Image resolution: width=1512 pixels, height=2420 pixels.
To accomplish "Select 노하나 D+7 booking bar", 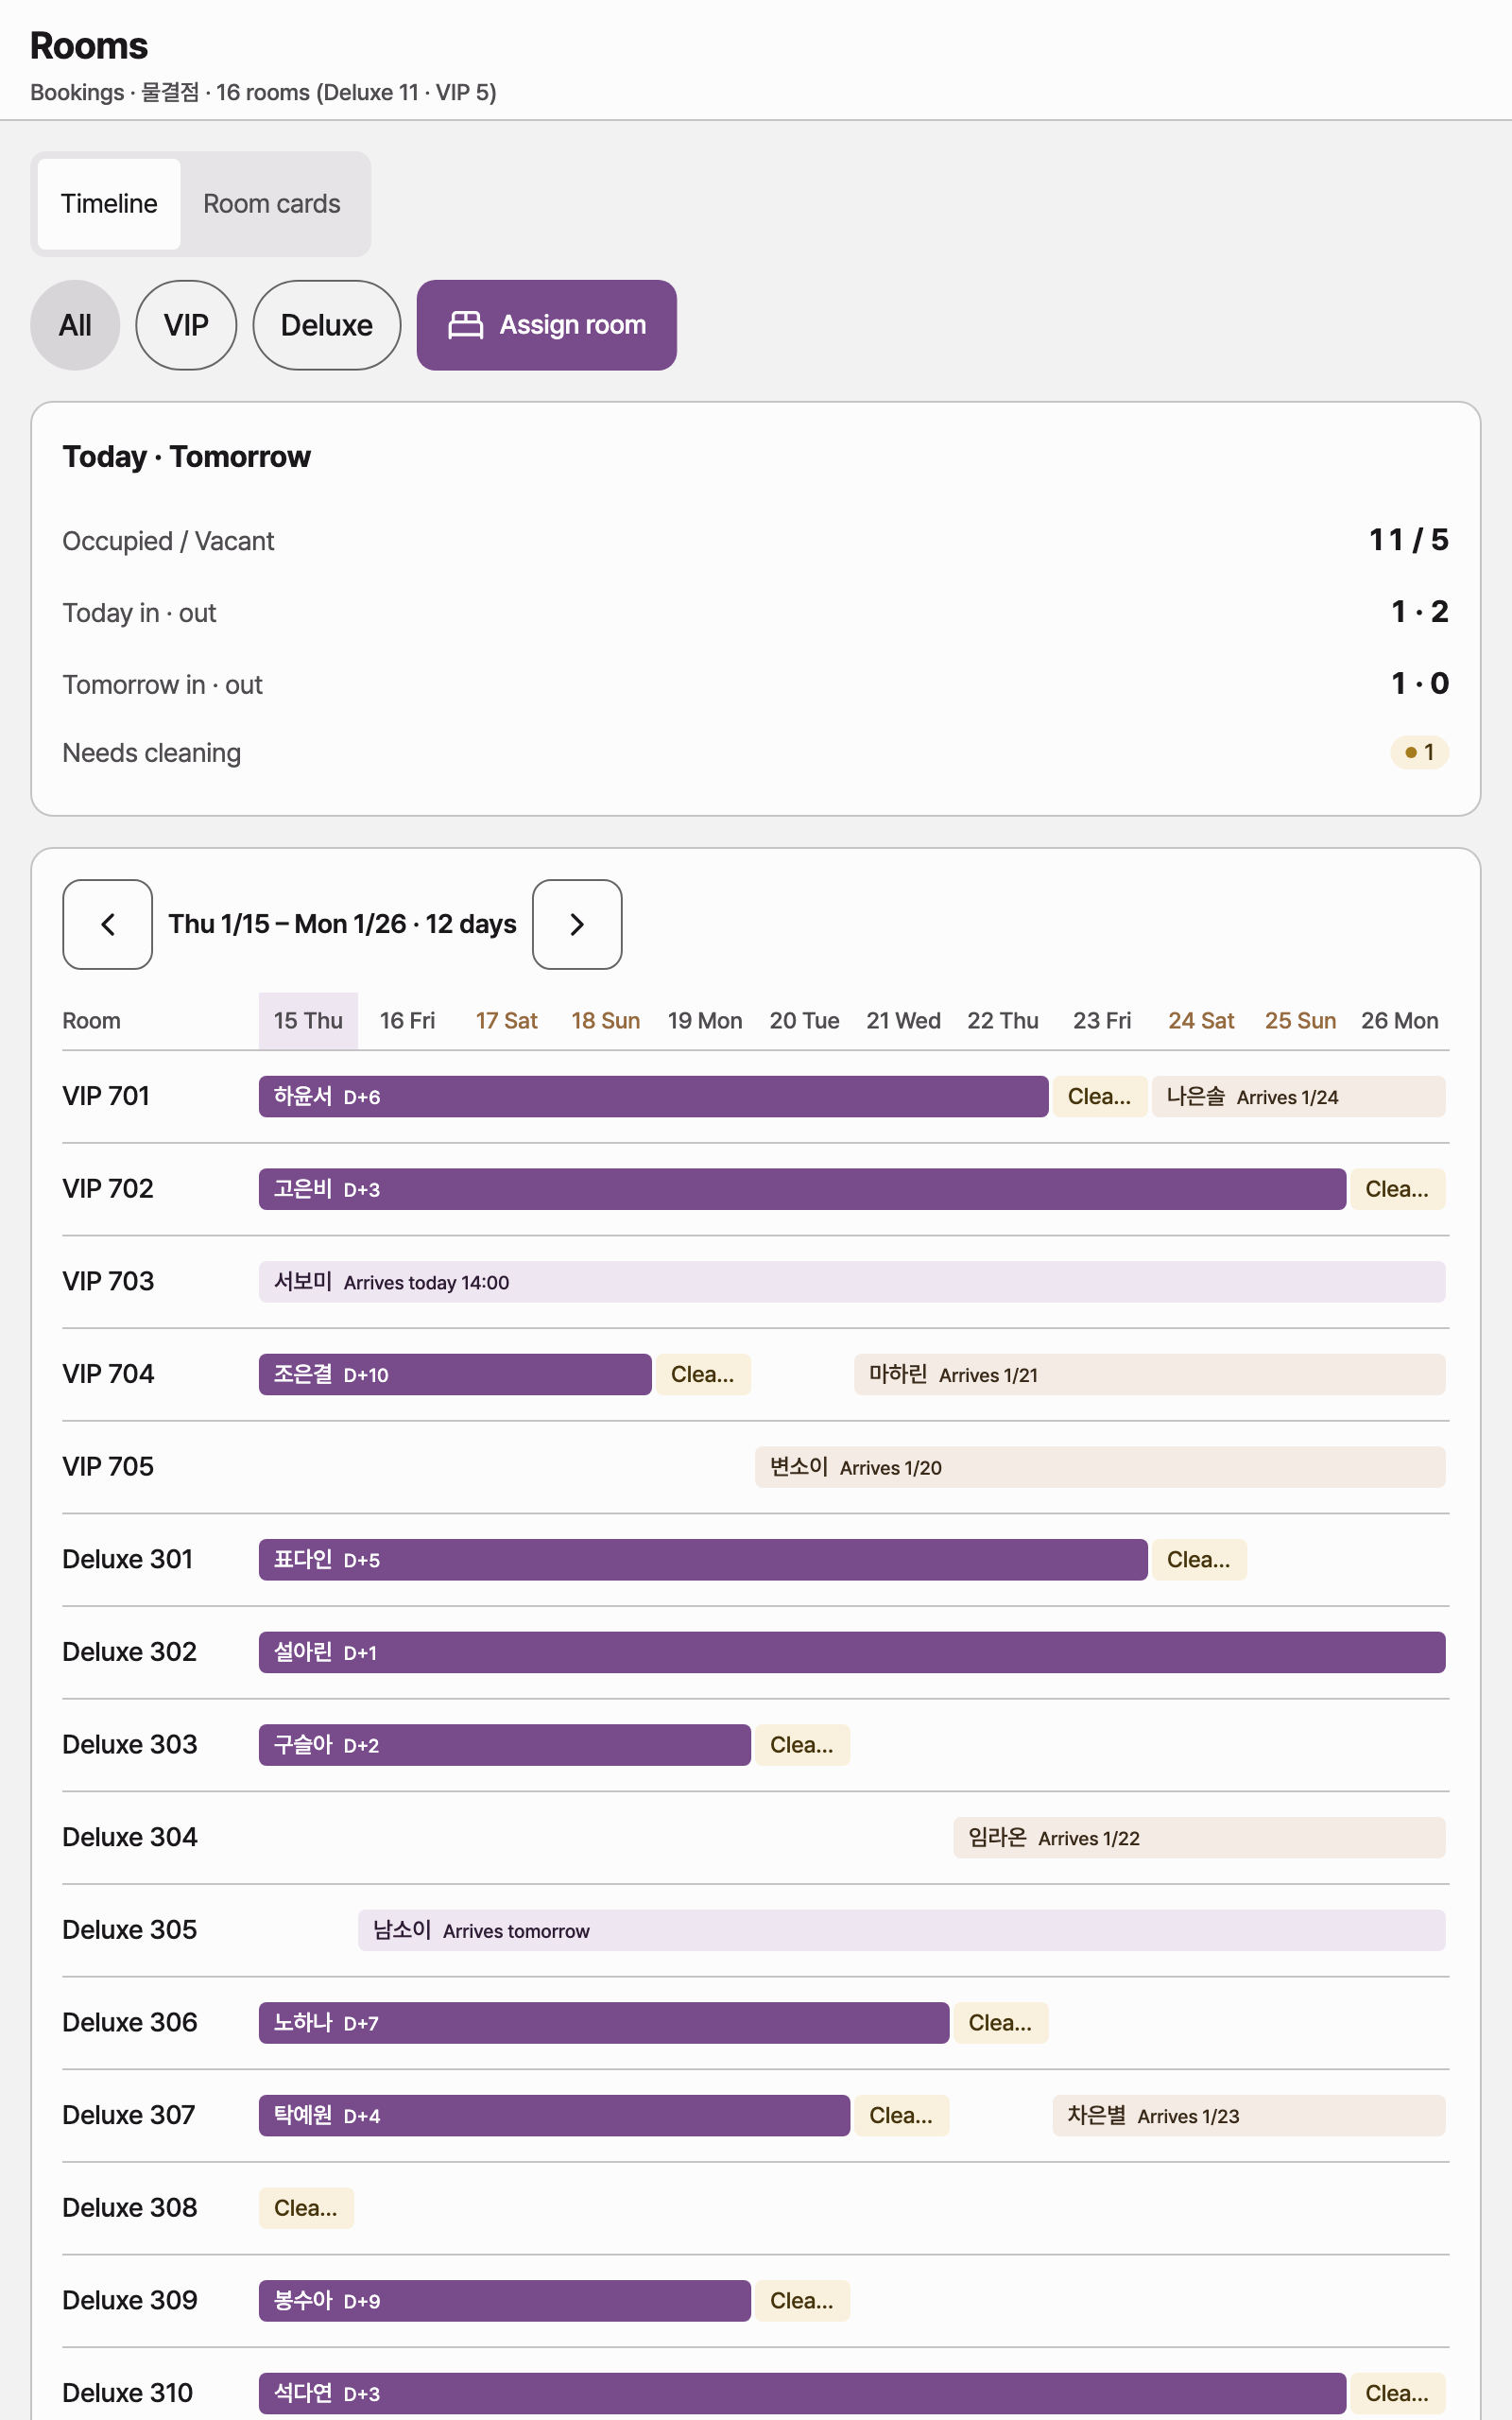I will tap(604, 2023).
